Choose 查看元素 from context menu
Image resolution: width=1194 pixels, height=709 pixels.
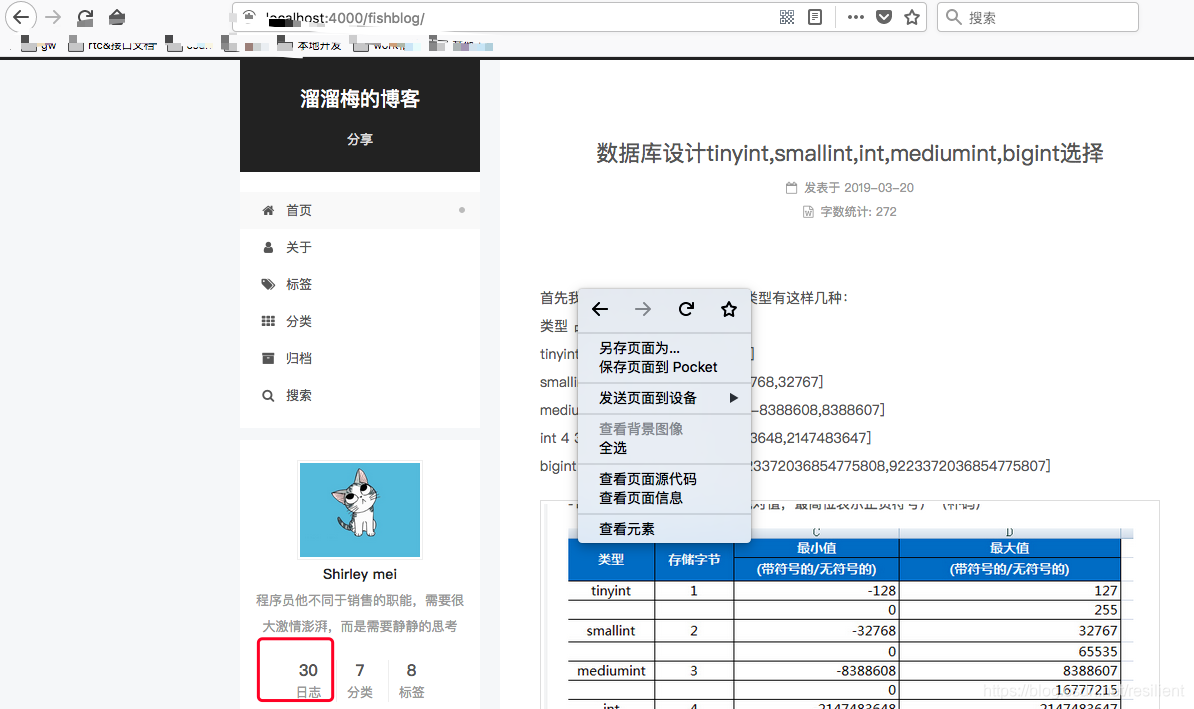(x=664, y=529)
